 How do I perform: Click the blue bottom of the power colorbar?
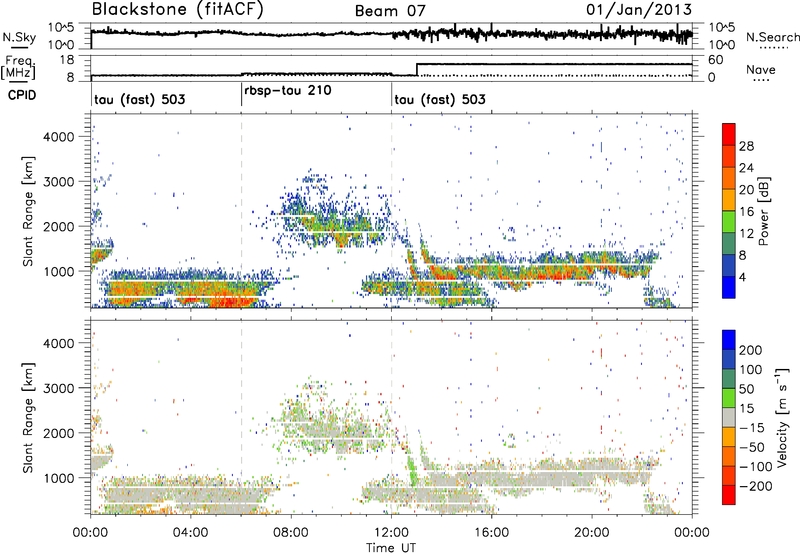pos(729,287)
